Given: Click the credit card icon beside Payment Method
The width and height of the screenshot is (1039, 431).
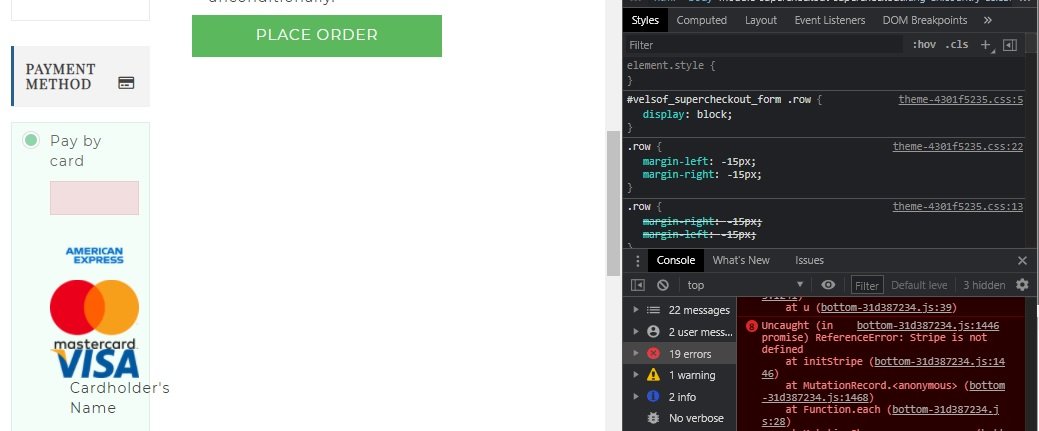Looking at the screenshot, I should (126, 83).
